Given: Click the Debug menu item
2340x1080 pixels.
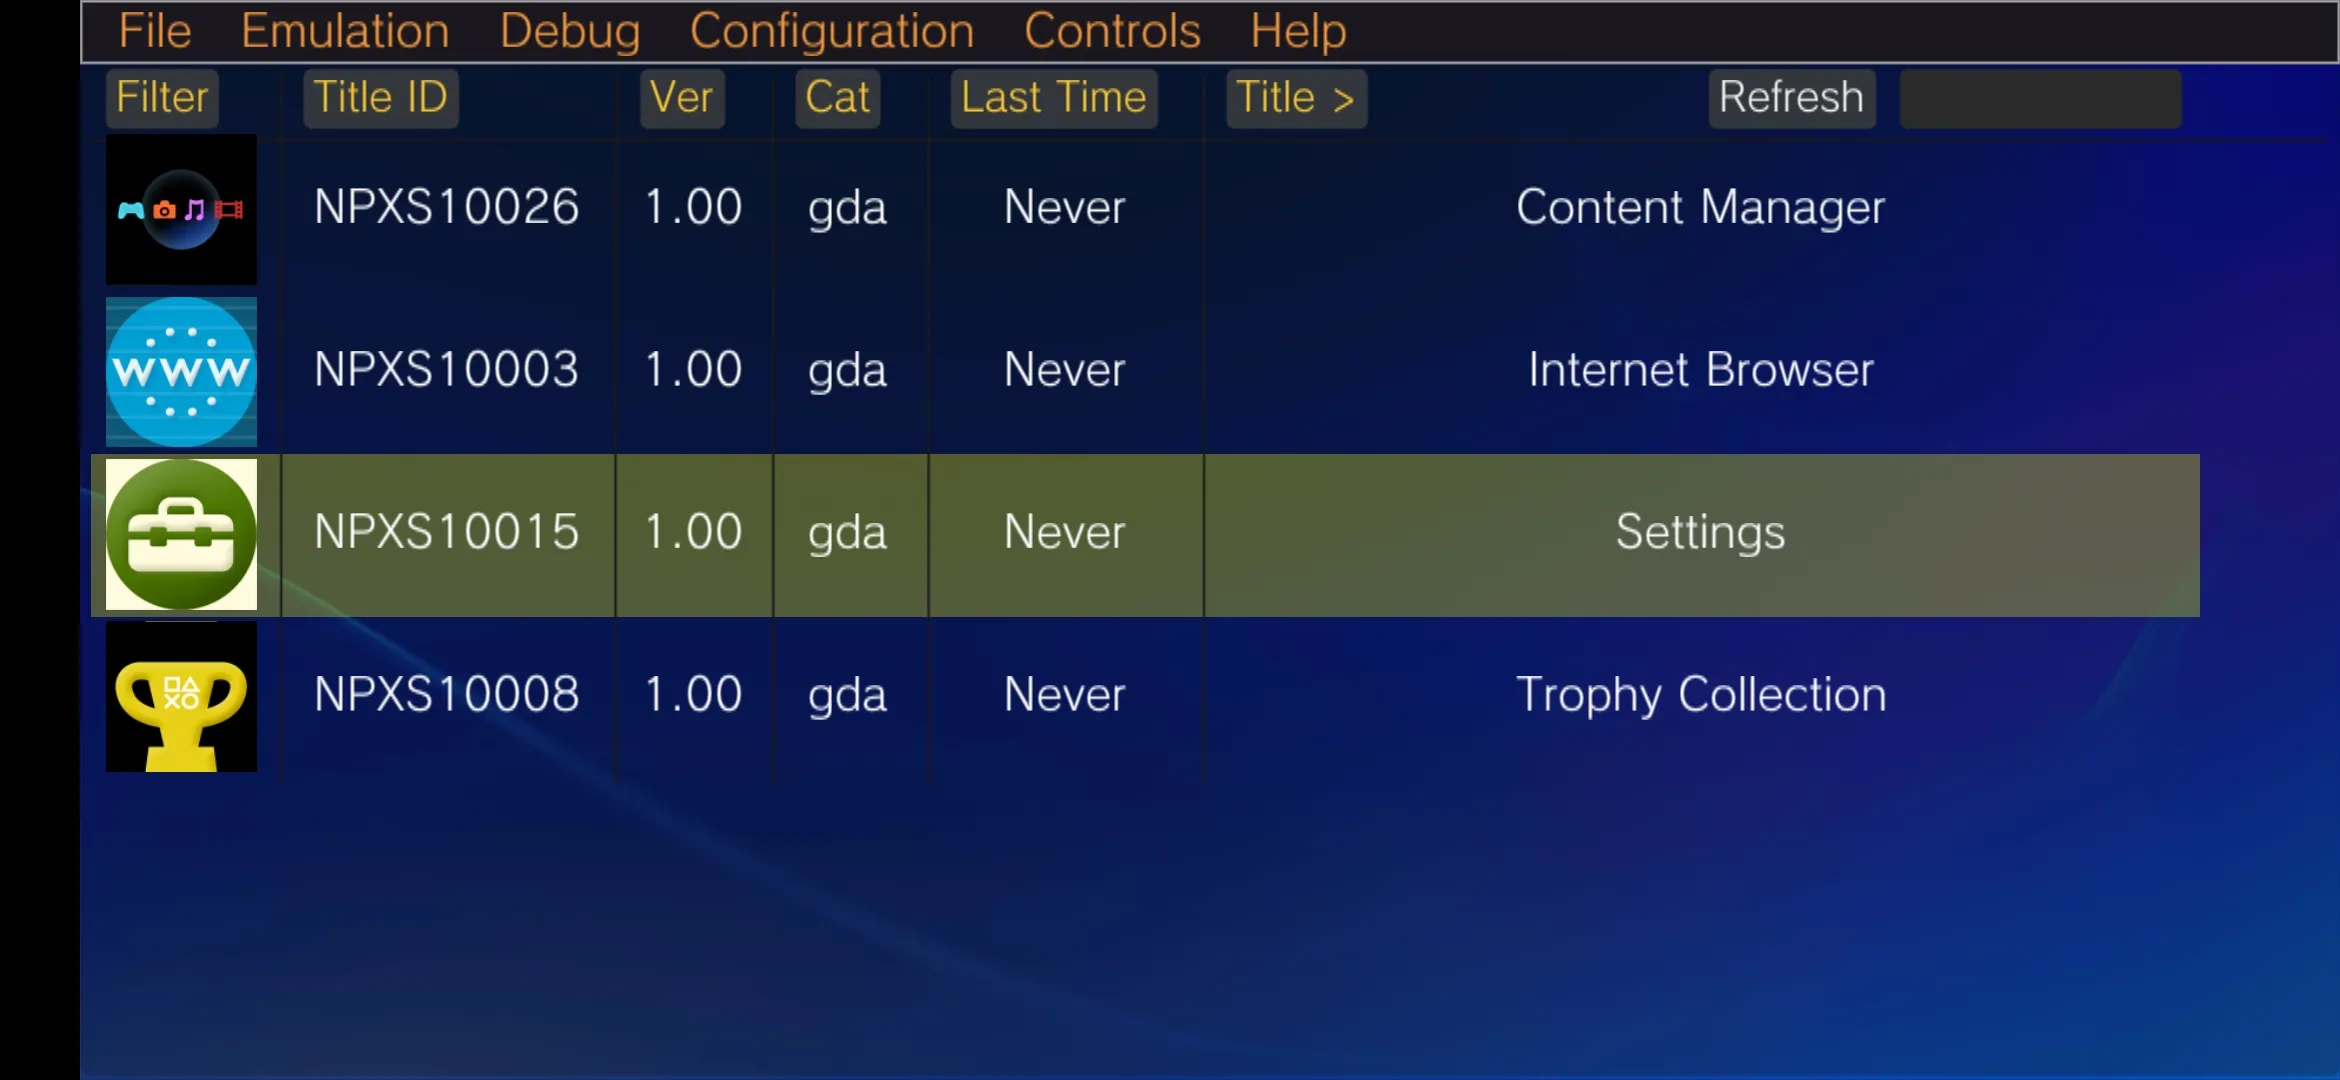Looking at the screenshot, I should pyautogui.click(x=570, y=30).
